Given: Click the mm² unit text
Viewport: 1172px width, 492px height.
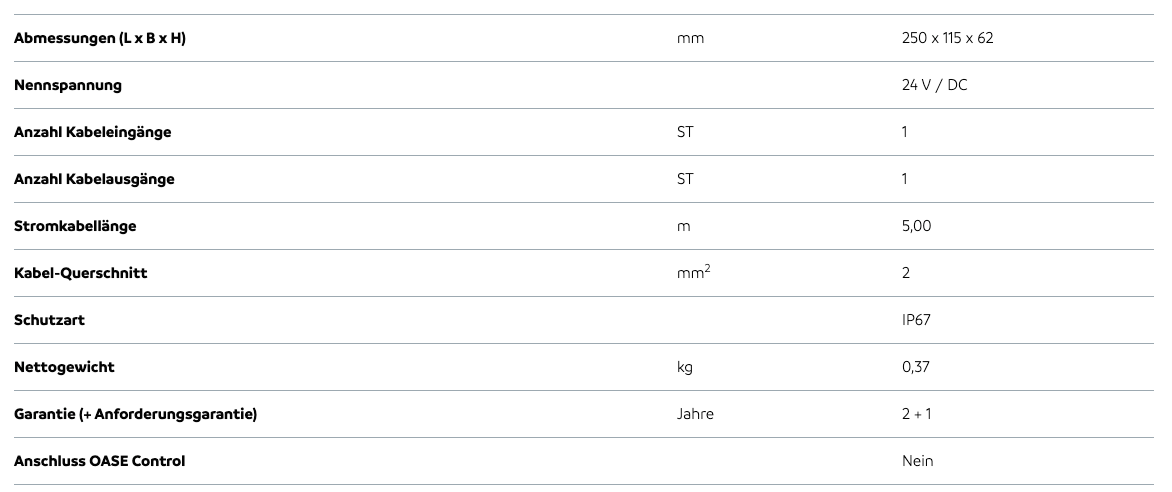Looking at the screenshot, I should (693, 272).
